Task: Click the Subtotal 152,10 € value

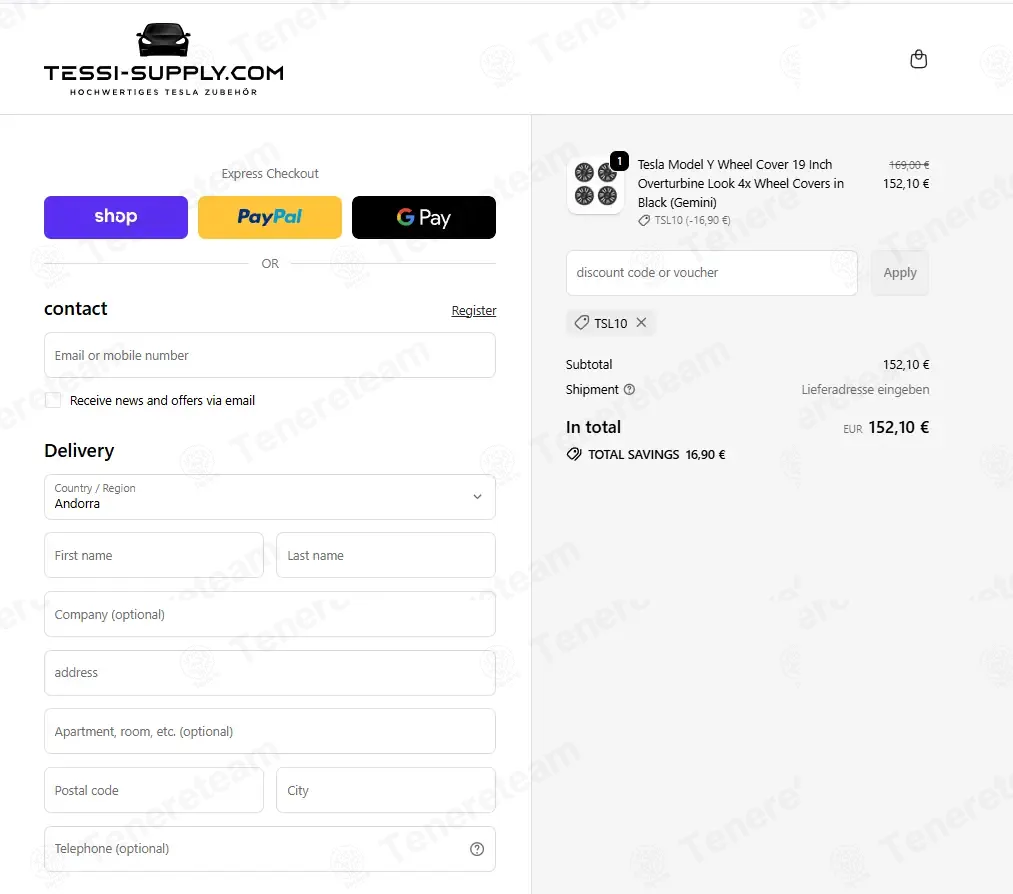Action: (x=906, y=364)
